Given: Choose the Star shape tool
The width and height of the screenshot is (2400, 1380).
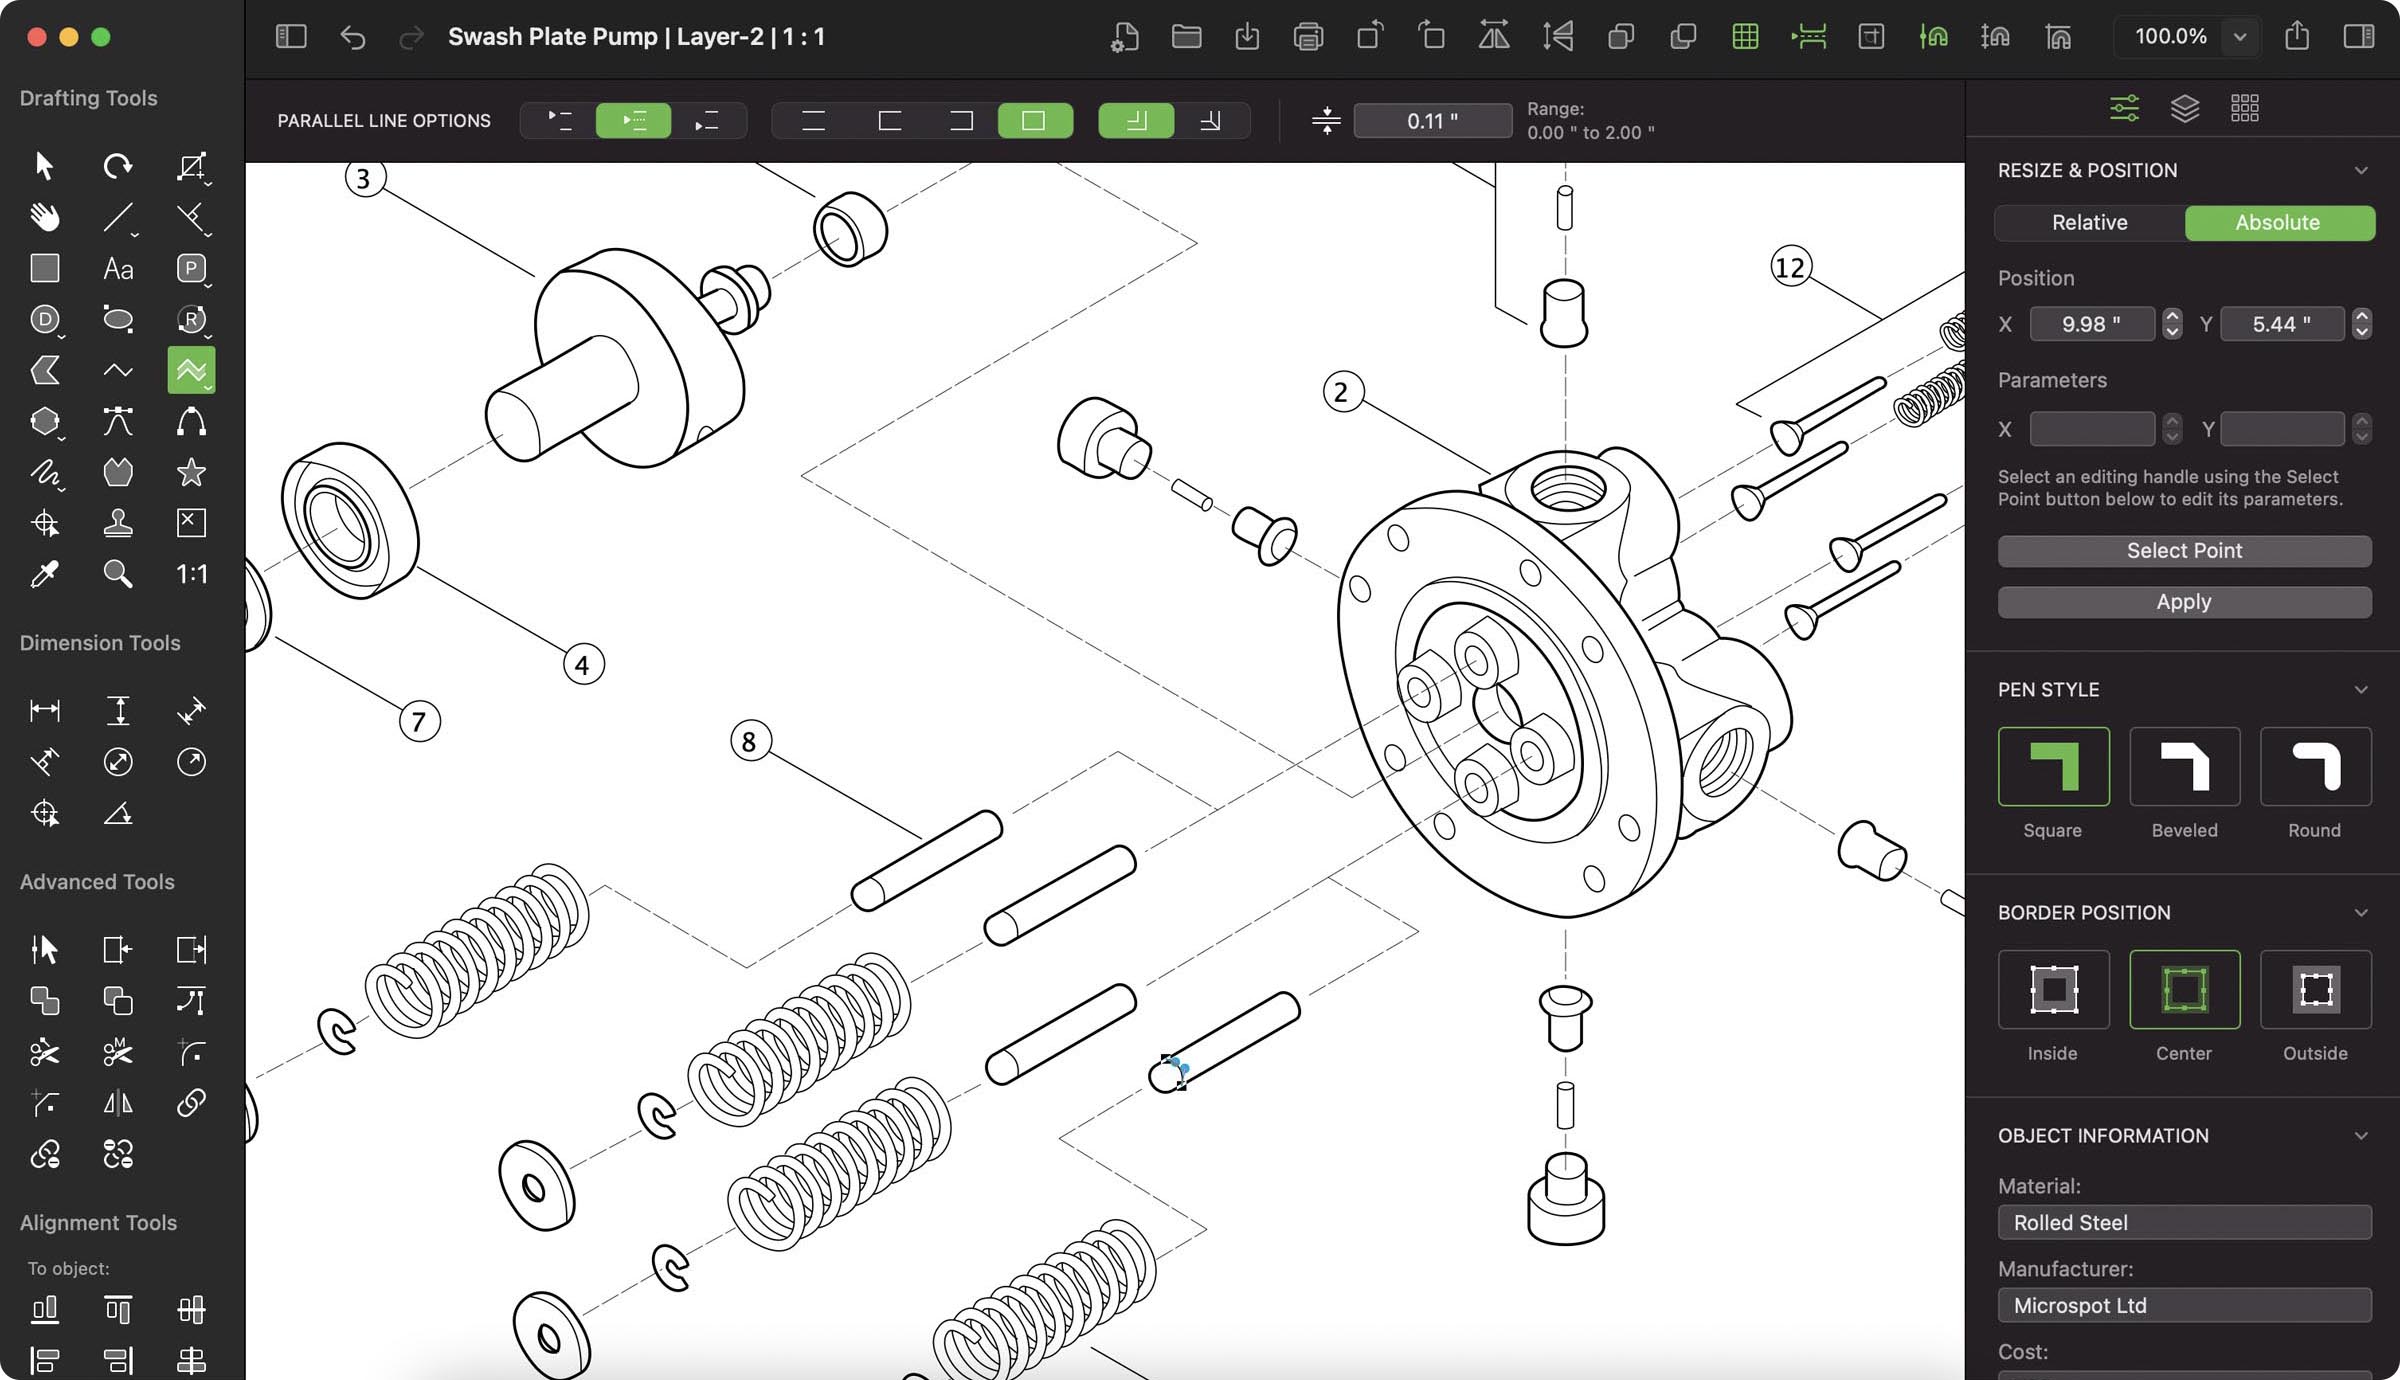Looking at the screenshot, I should pyautogui.click(x=191, y=472).
